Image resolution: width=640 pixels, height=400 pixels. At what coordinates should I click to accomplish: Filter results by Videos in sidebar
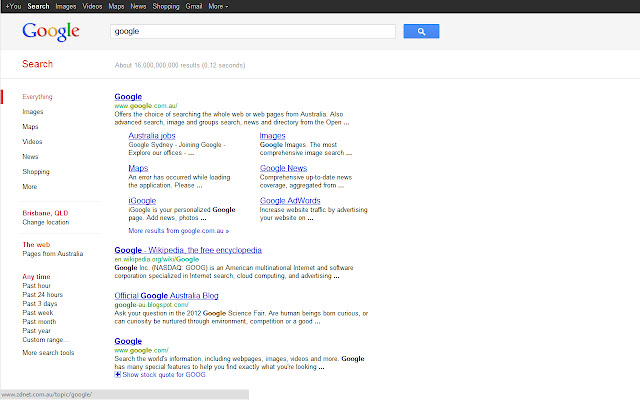(x=32, y=142)
